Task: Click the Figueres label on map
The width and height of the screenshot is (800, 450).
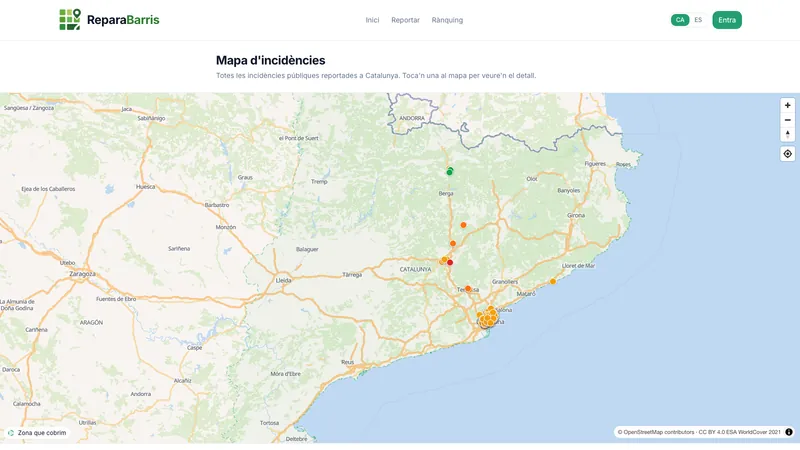Action: [x=595, y=164]
